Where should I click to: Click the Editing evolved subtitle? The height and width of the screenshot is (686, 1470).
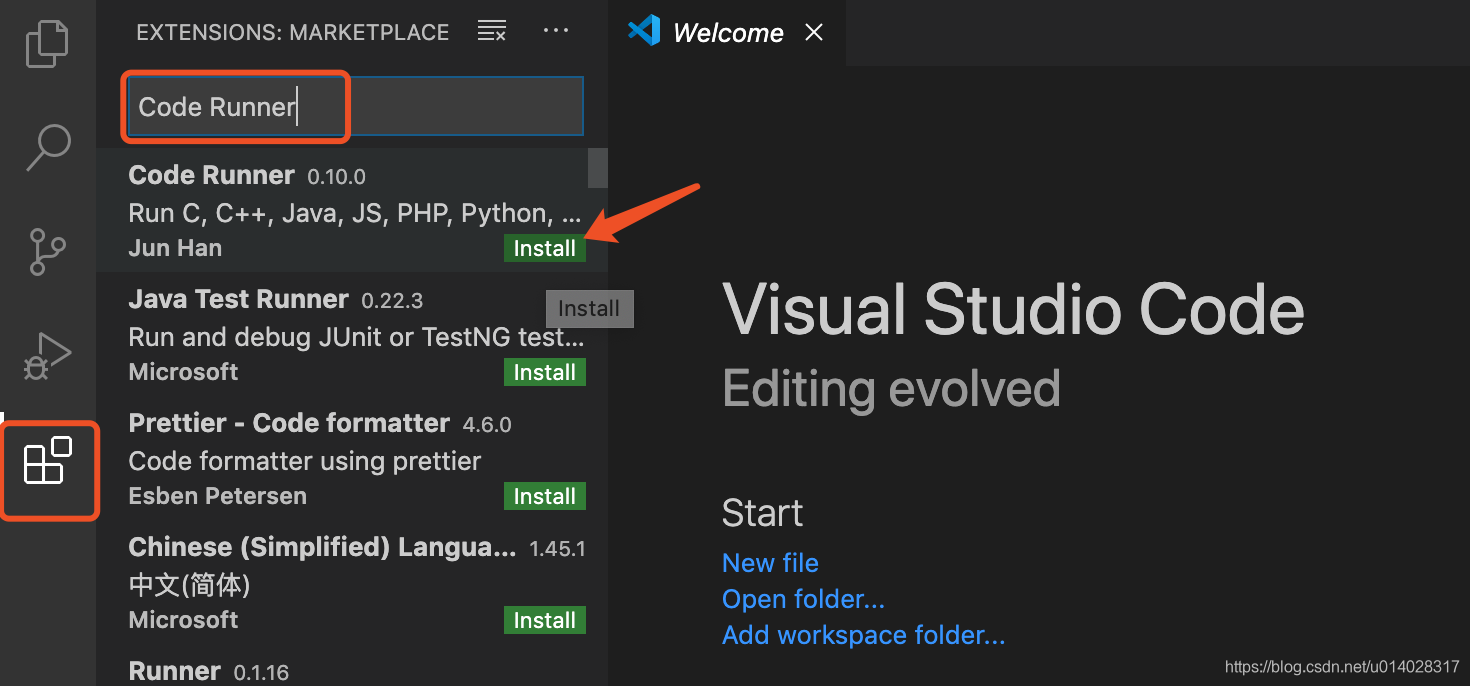pyautogui.click(x=891, y=388)
